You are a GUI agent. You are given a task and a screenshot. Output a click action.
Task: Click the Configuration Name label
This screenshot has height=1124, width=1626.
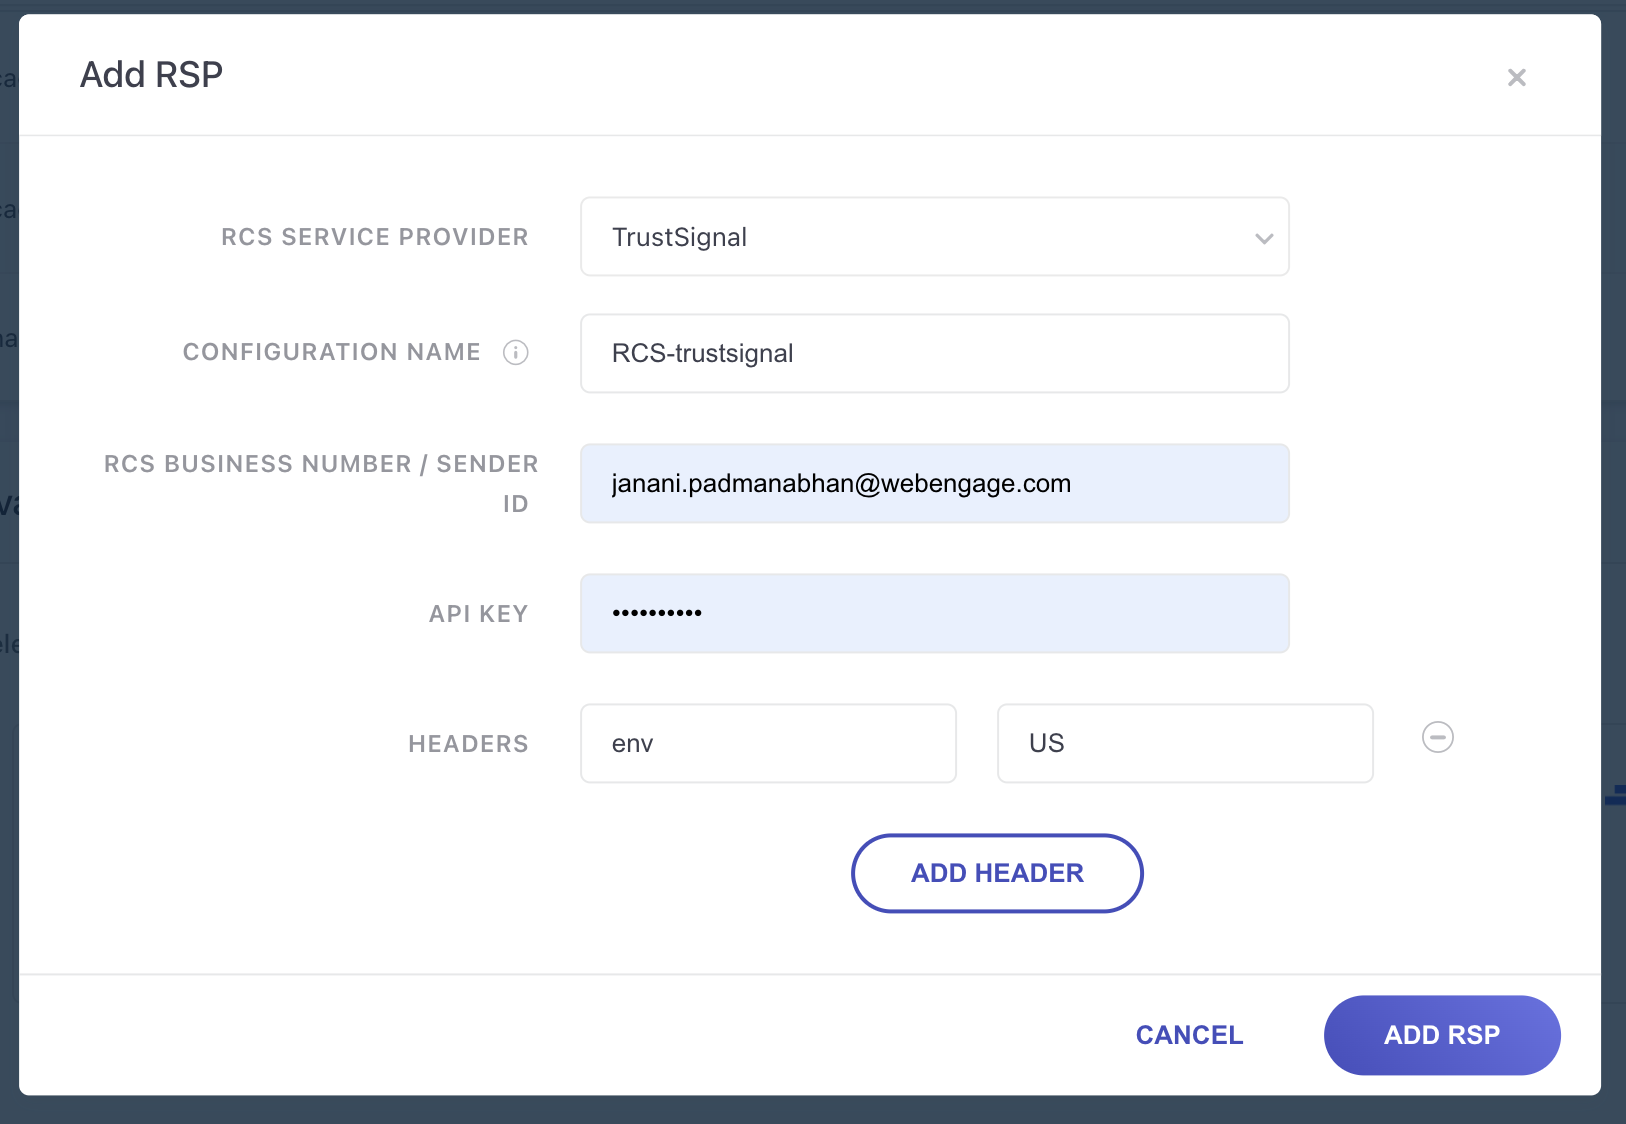click(332, 352)
